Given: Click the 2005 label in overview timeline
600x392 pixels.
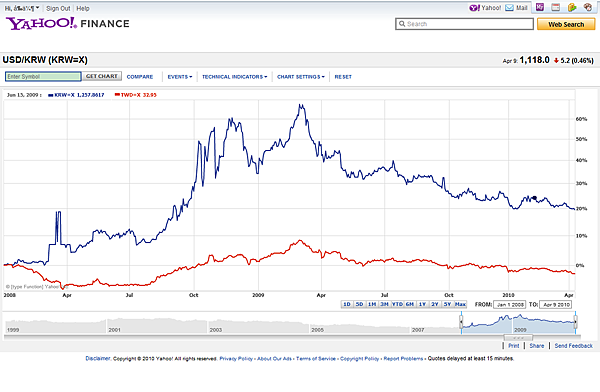Looking at the screenshot, I should 317,330.
